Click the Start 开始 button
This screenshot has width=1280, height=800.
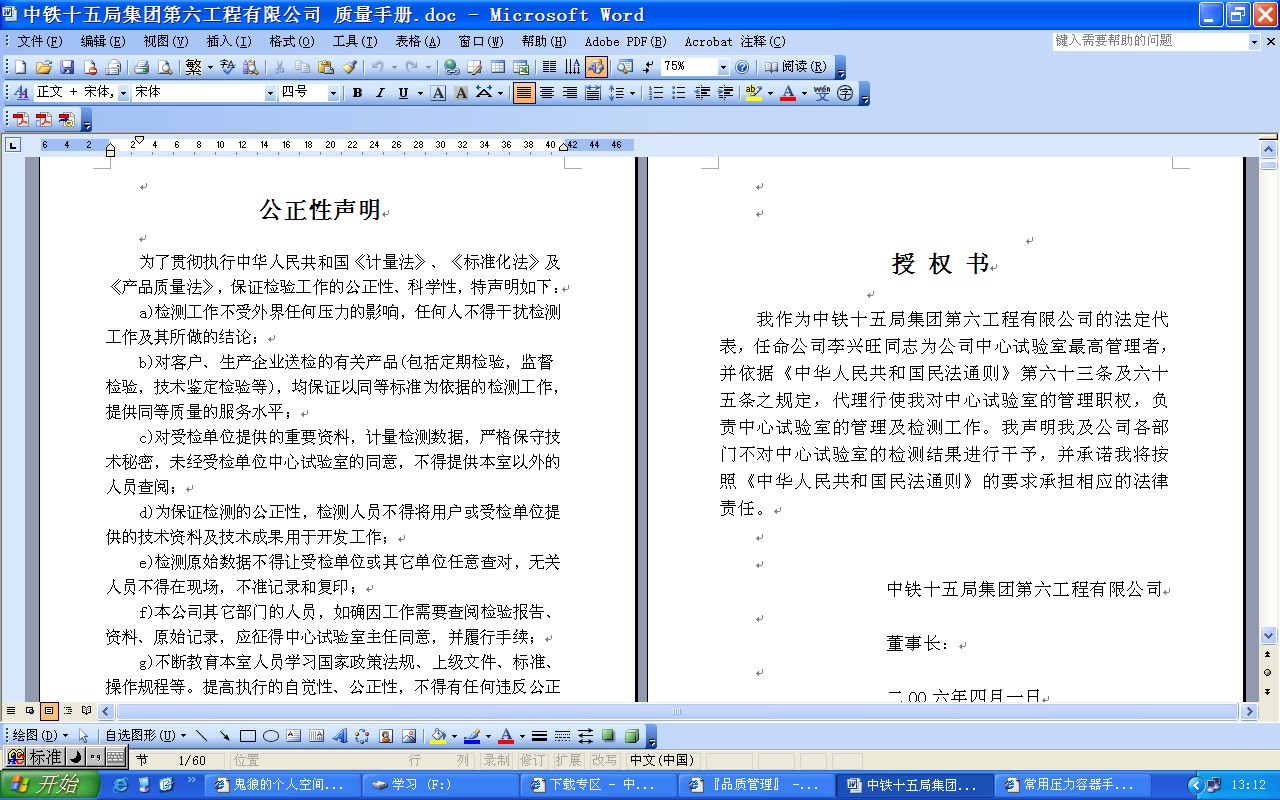pyautogui.click(x=50, y=785)
